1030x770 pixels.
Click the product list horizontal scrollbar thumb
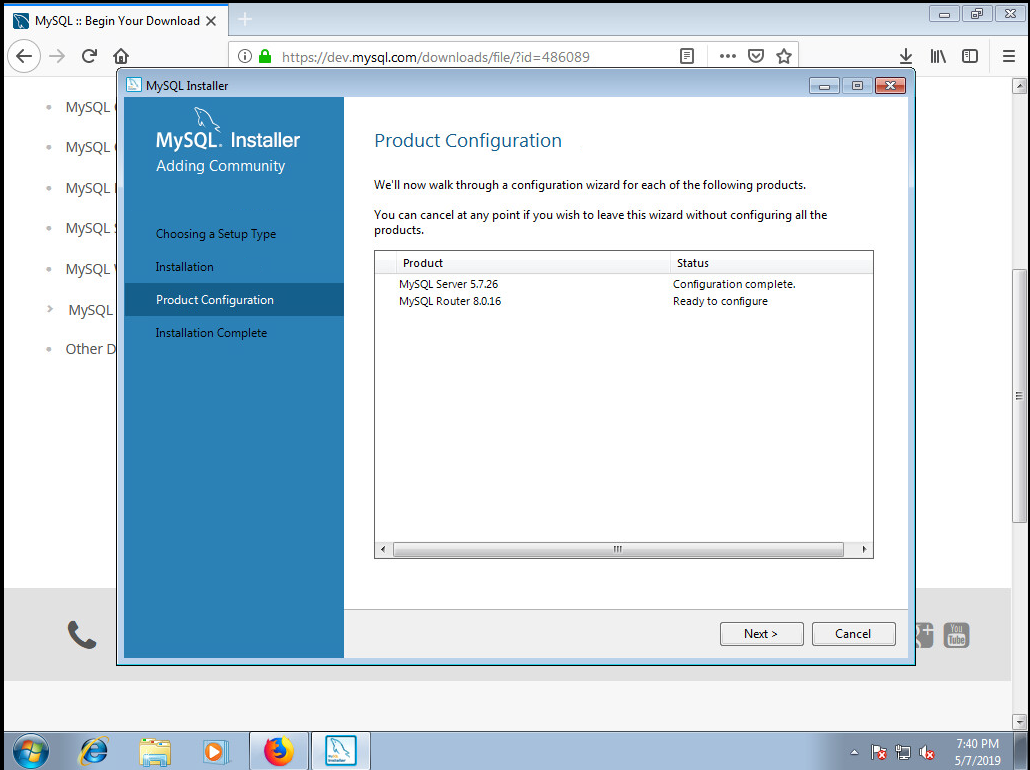[617, 549]
